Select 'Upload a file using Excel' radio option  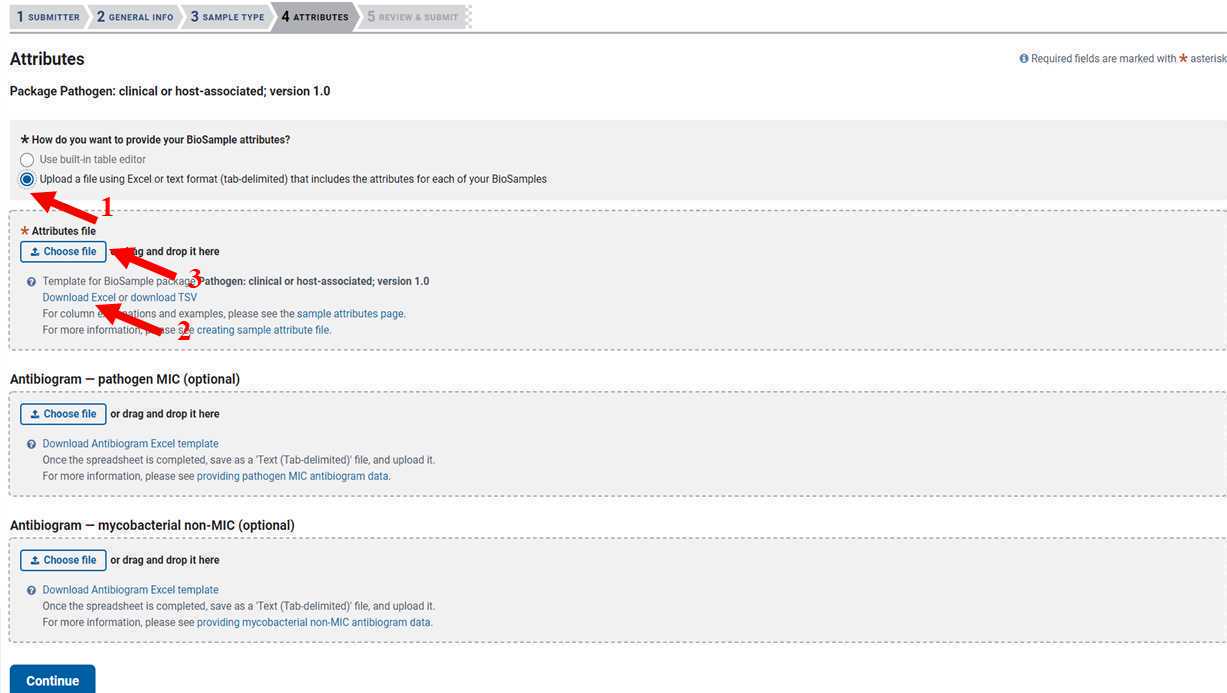[27, 180]
